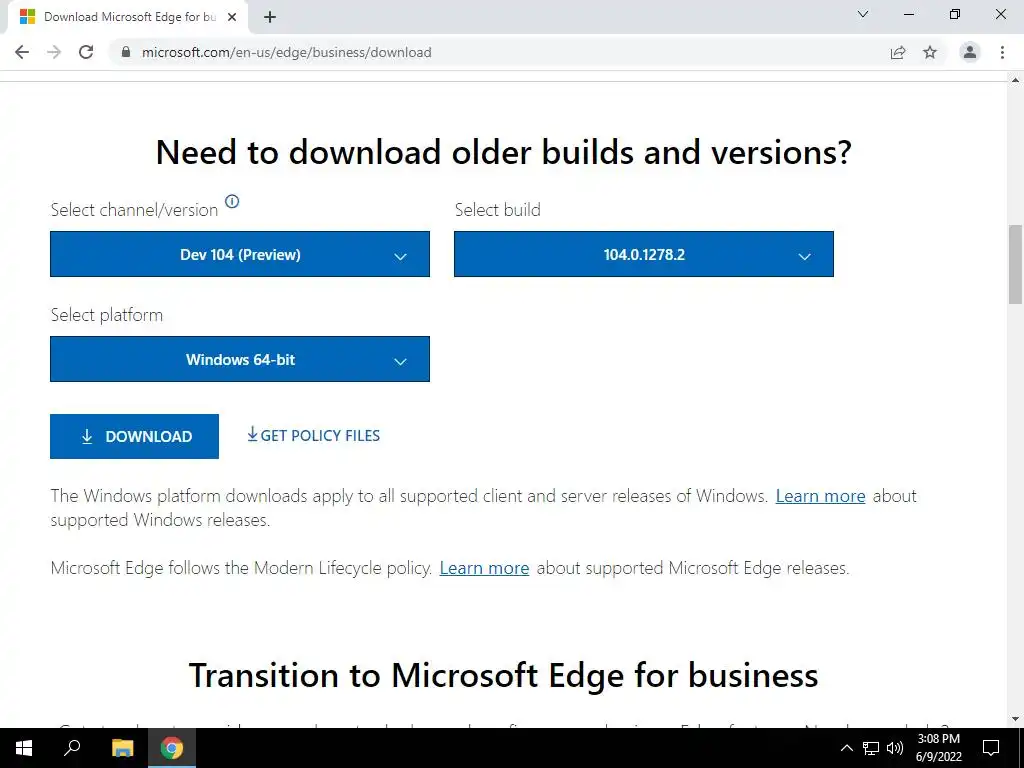
Task: Open Windows taskbar search
Action: [72, 748]
